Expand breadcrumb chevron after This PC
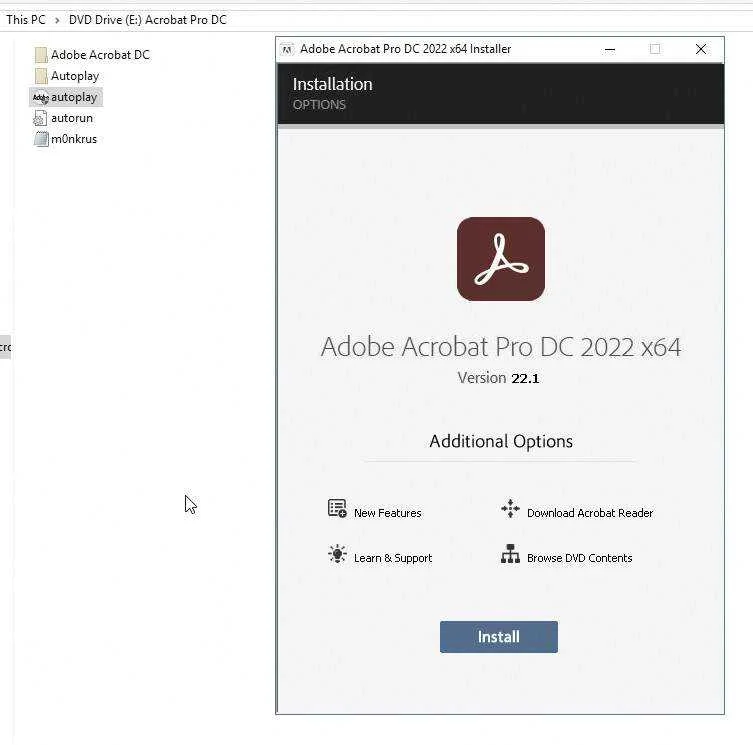The width and height of the screenshot is (753, 745). (57, 20)
